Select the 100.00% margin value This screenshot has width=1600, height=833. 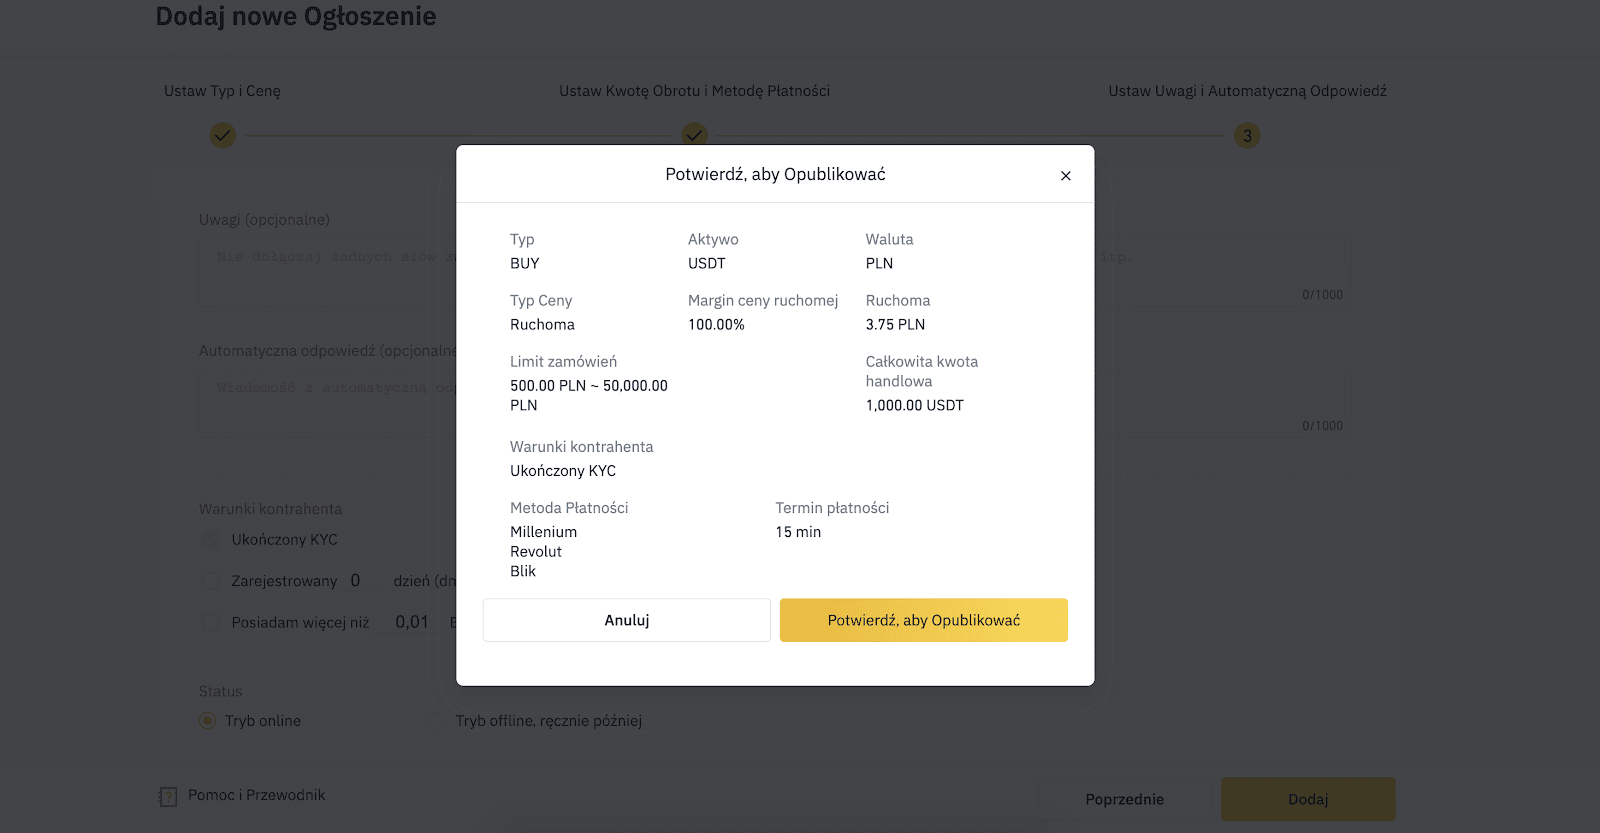[716, 324]
